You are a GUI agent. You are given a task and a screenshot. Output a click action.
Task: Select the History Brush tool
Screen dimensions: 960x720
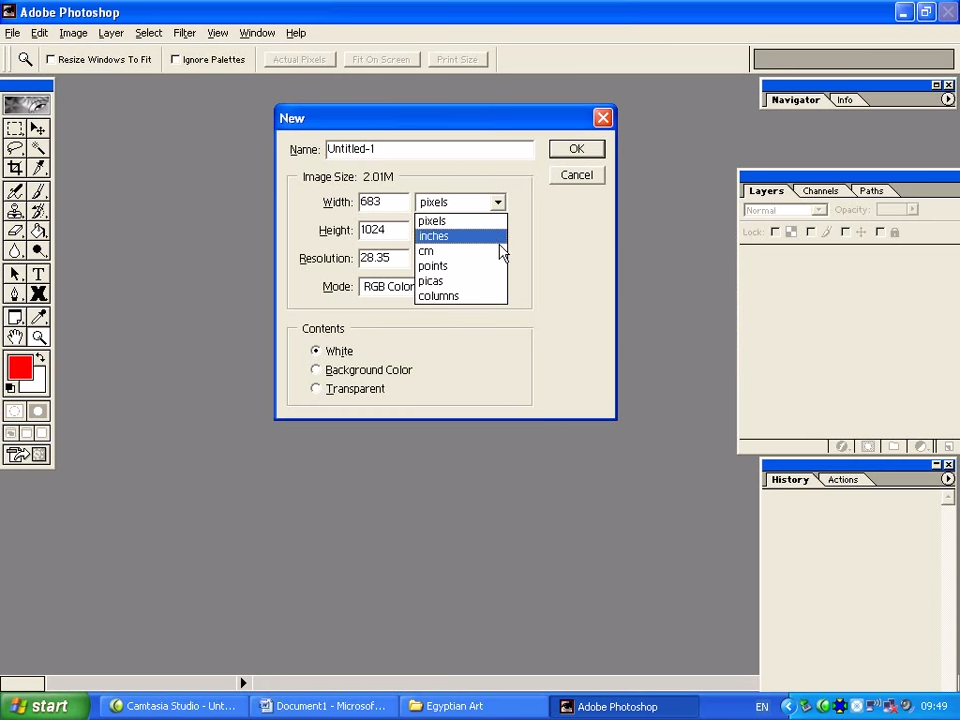point(38,211)
